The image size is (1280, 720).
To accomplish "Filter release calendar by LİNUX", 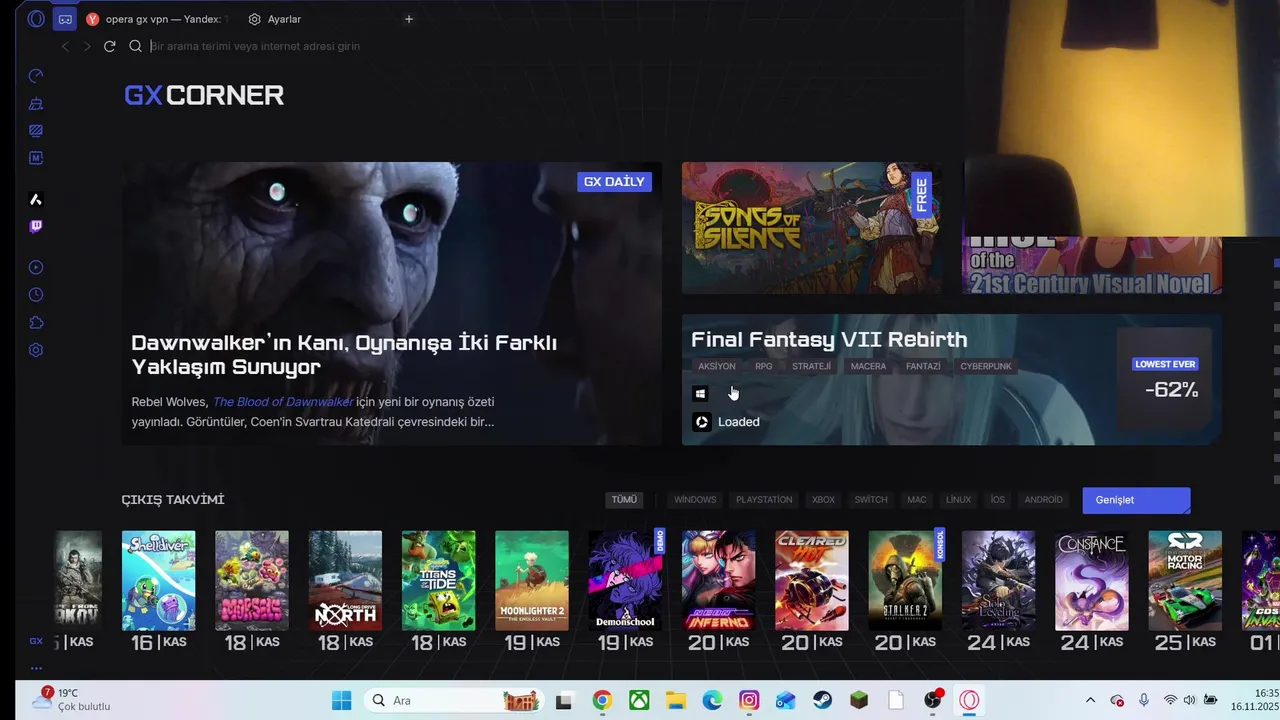I will pos(958,500).
